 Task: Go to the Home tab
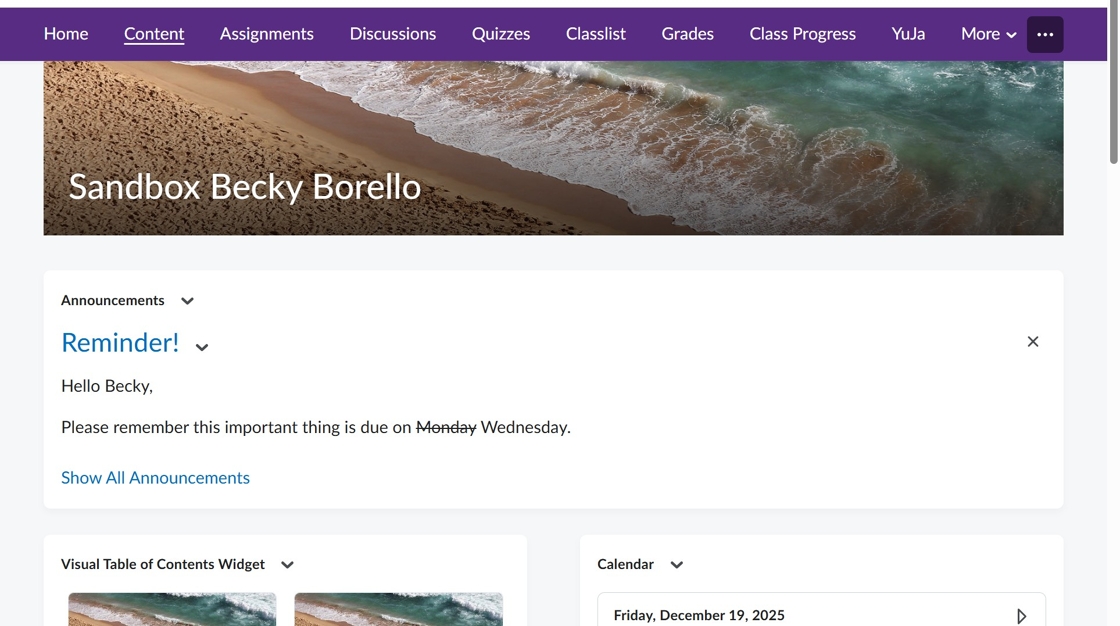click(x=66, y=34)
